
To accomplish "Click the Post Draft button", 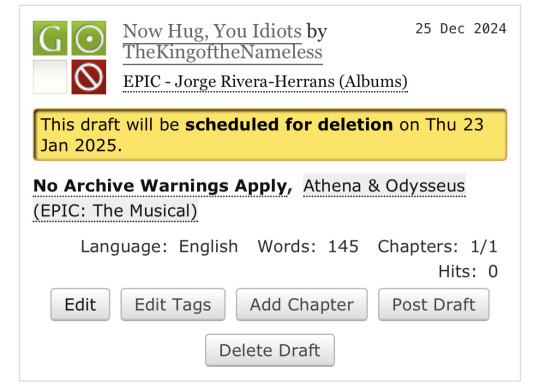I will pyautogui.click(x=434, y=305).
